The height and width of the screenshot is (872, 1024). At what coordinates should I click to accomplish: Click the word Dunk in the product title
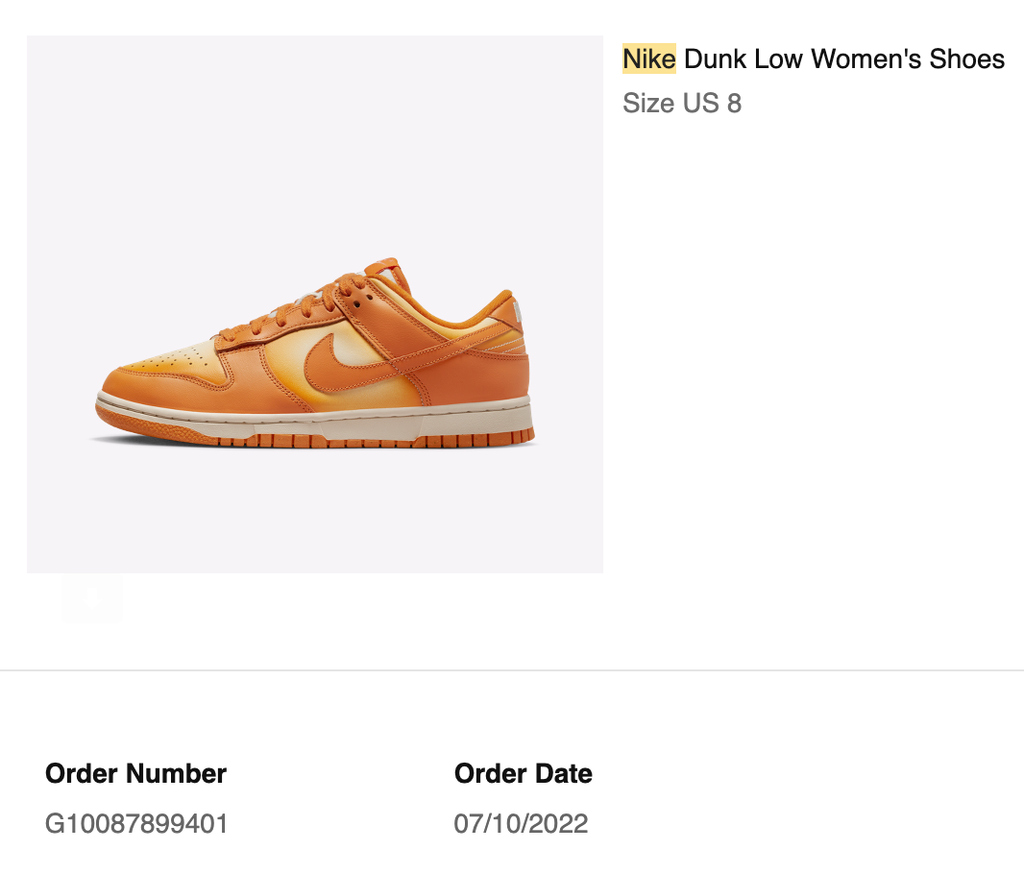(x=715, y=59)
